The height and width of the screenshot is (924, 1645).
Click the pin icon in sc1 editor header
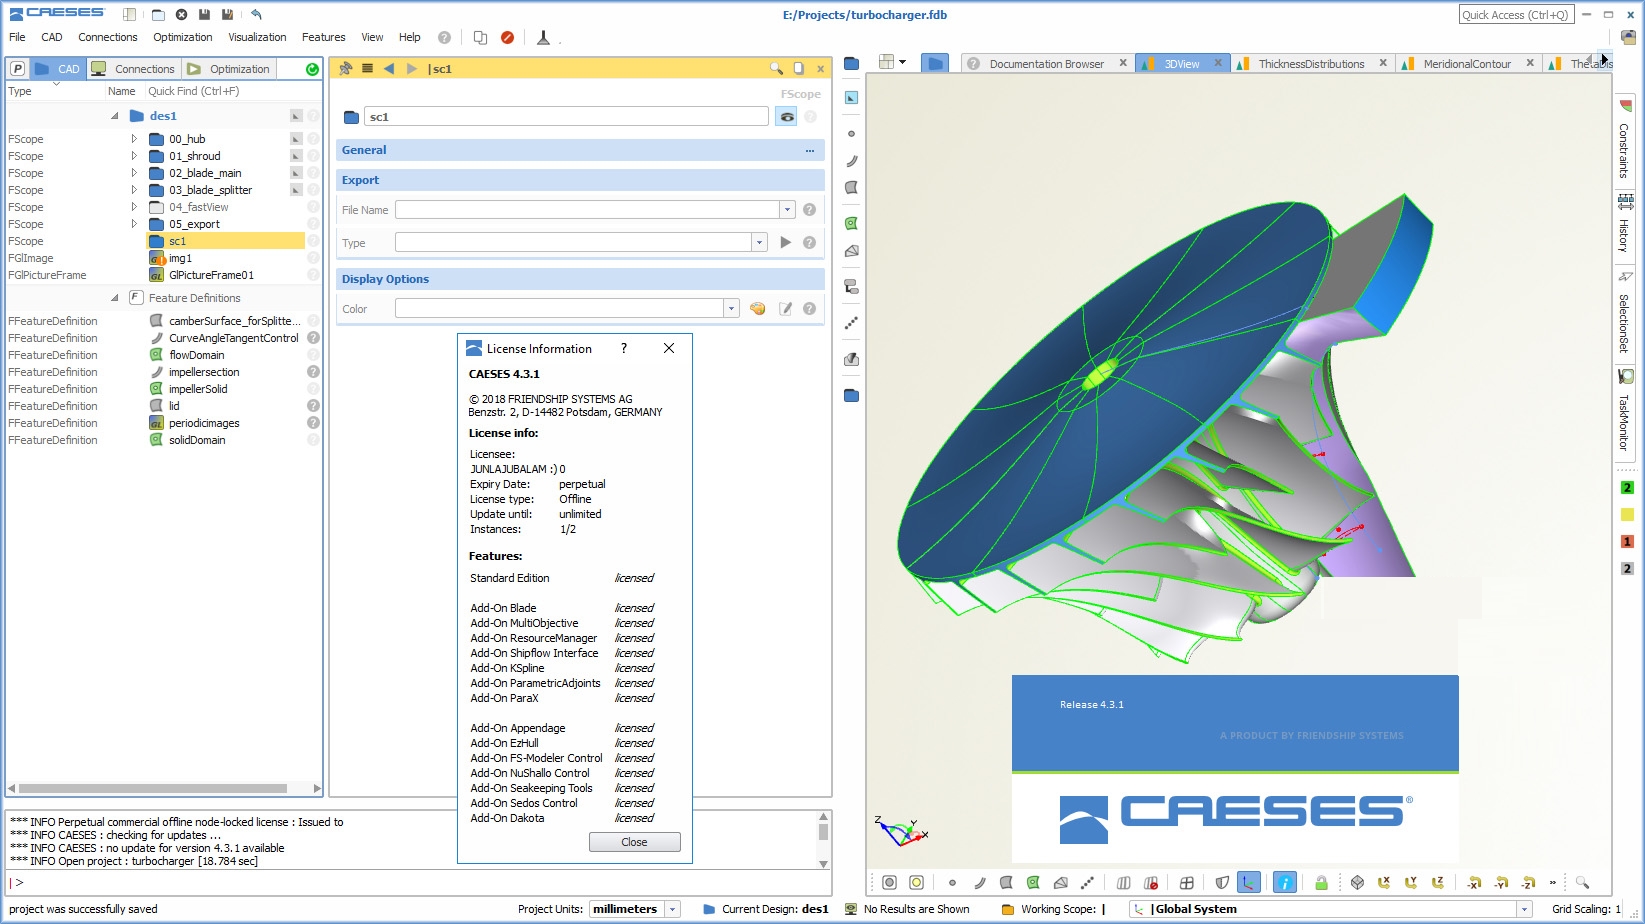(x=346, y=68)
